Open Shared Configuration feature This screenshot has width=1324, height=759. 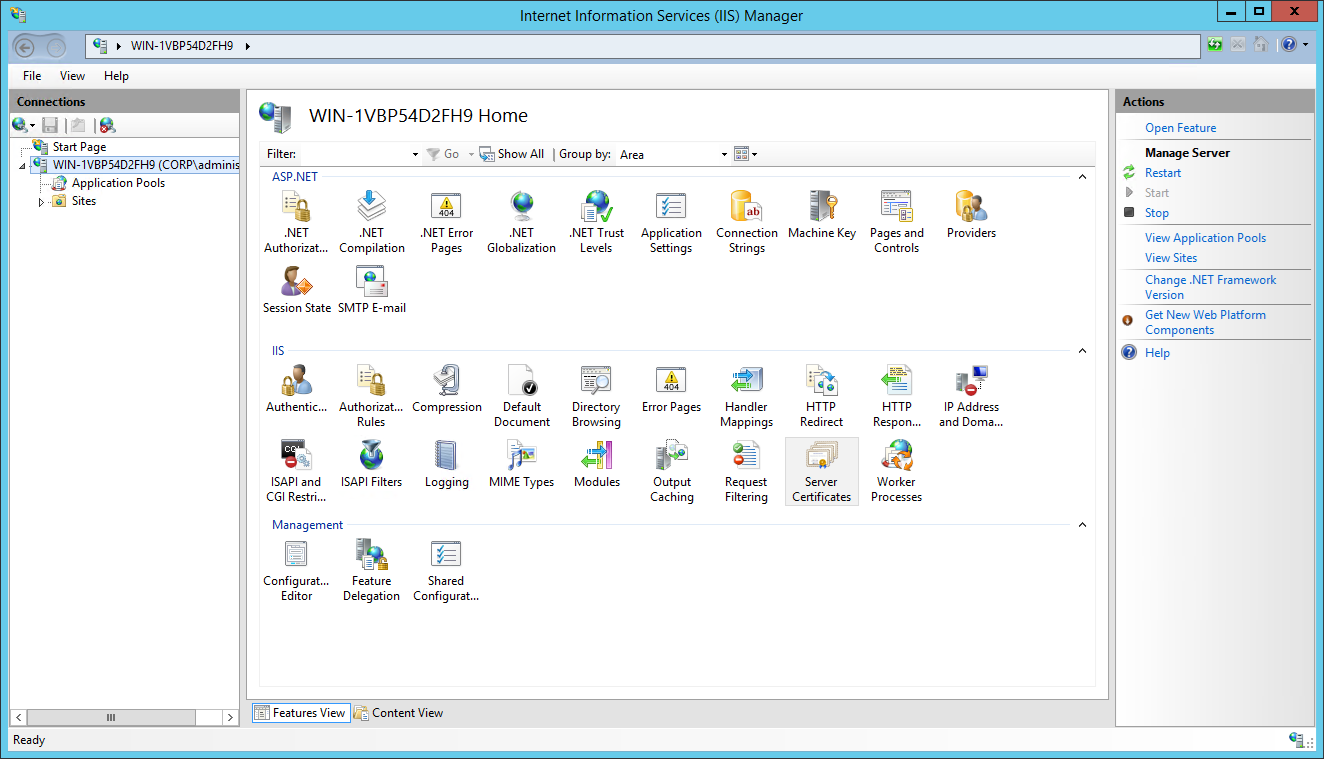[446, 570]
